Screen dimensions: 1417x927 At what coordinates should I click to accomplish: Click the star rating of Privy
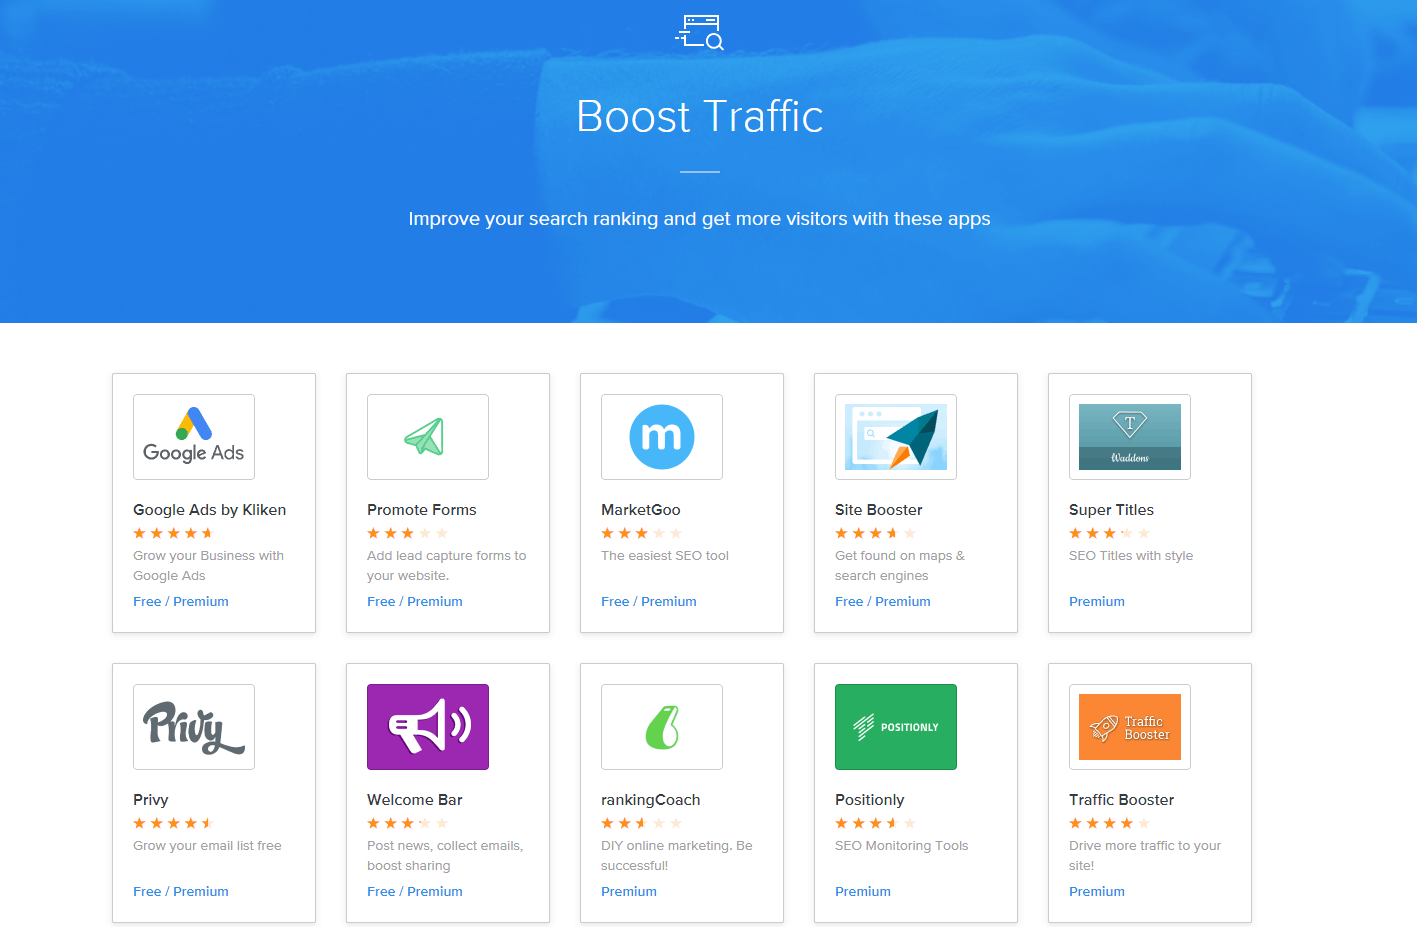[174, 823]
